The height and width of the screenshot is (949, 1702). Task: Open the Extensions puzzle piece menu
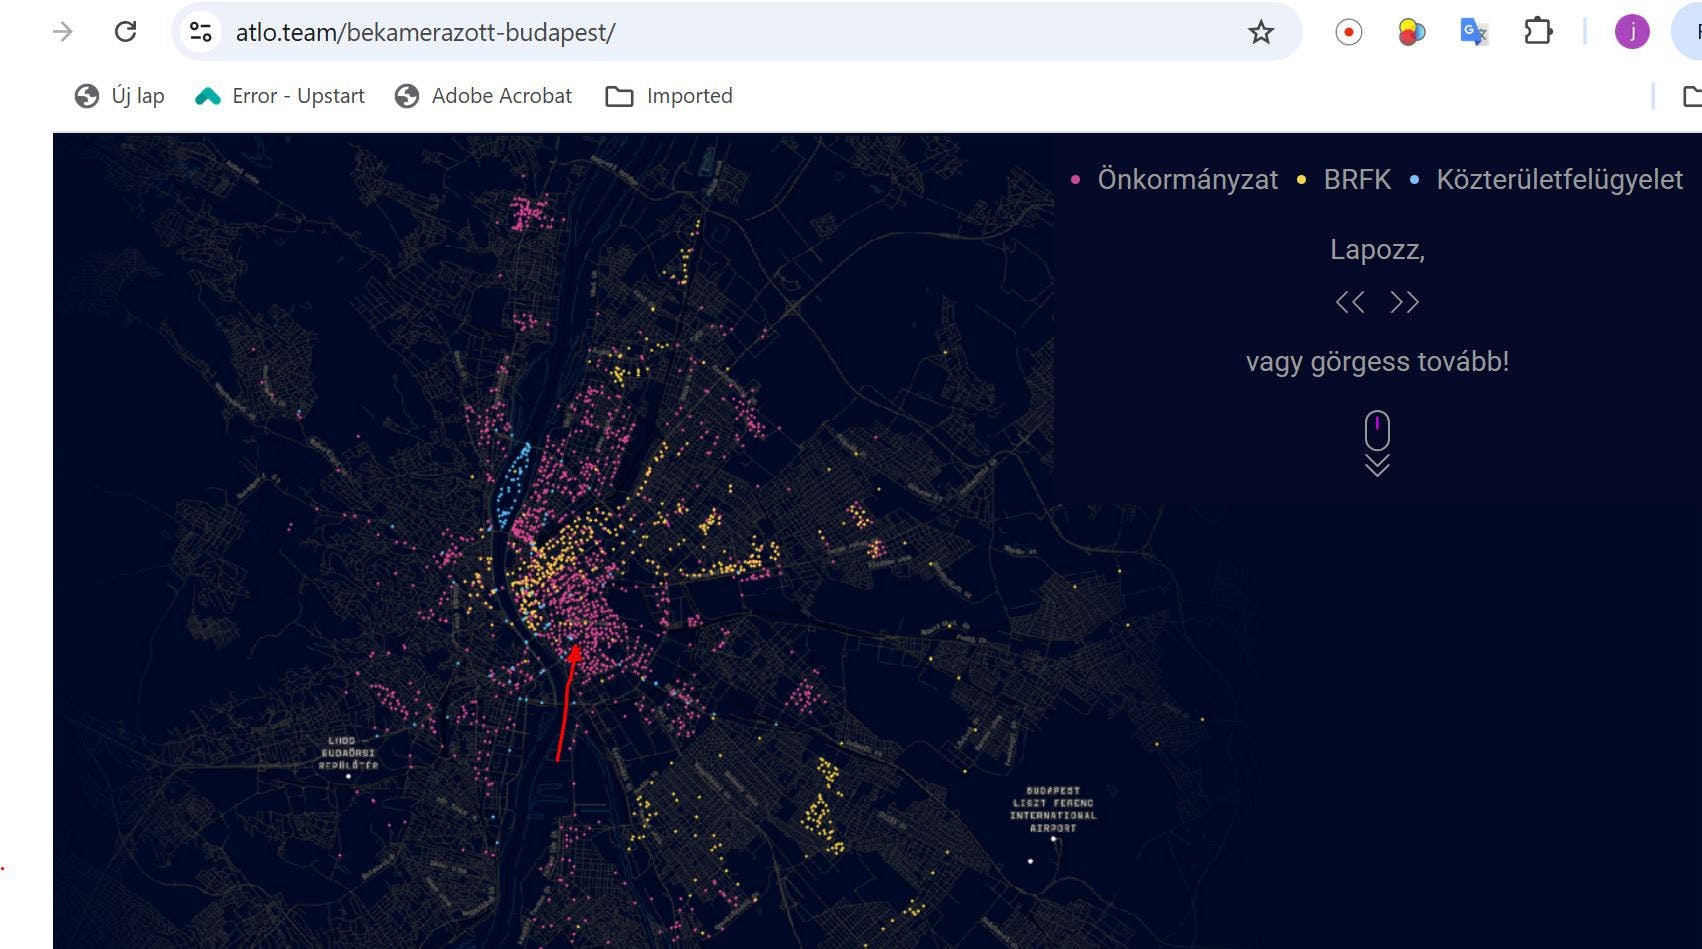pyautogui.click(x=1537, y=32)
